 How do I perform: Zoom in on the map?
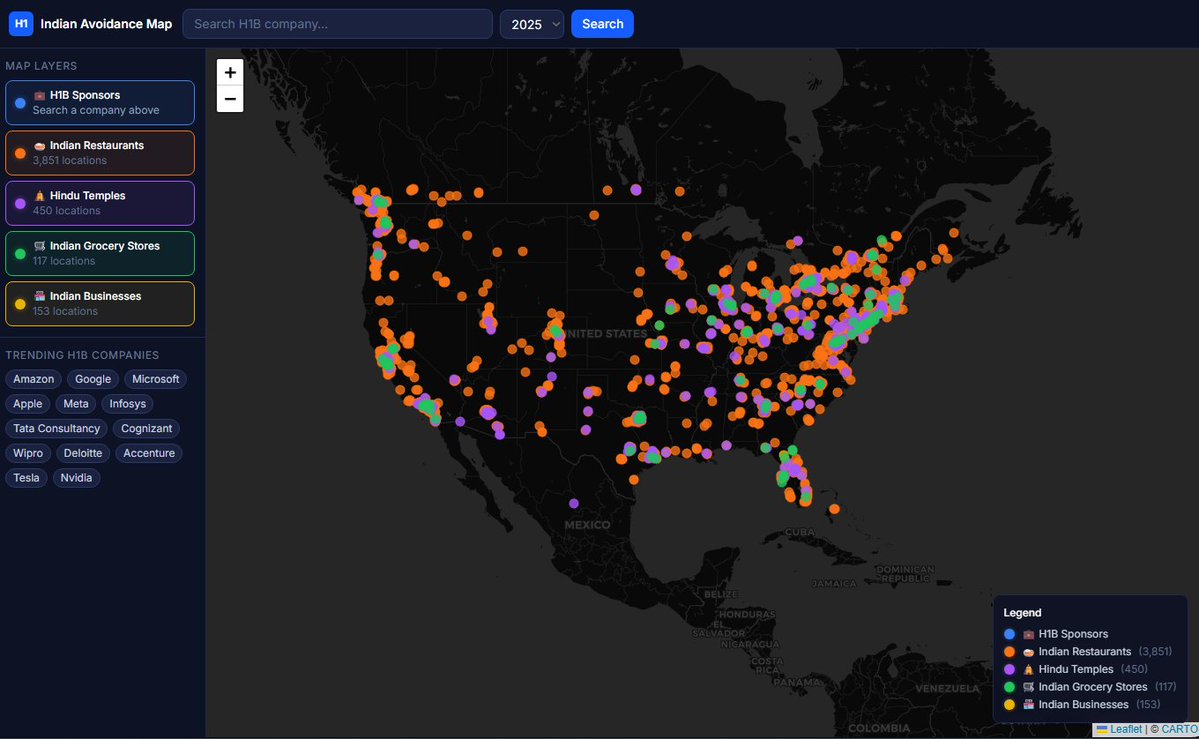pyautogui.click(x=230, y=73)
